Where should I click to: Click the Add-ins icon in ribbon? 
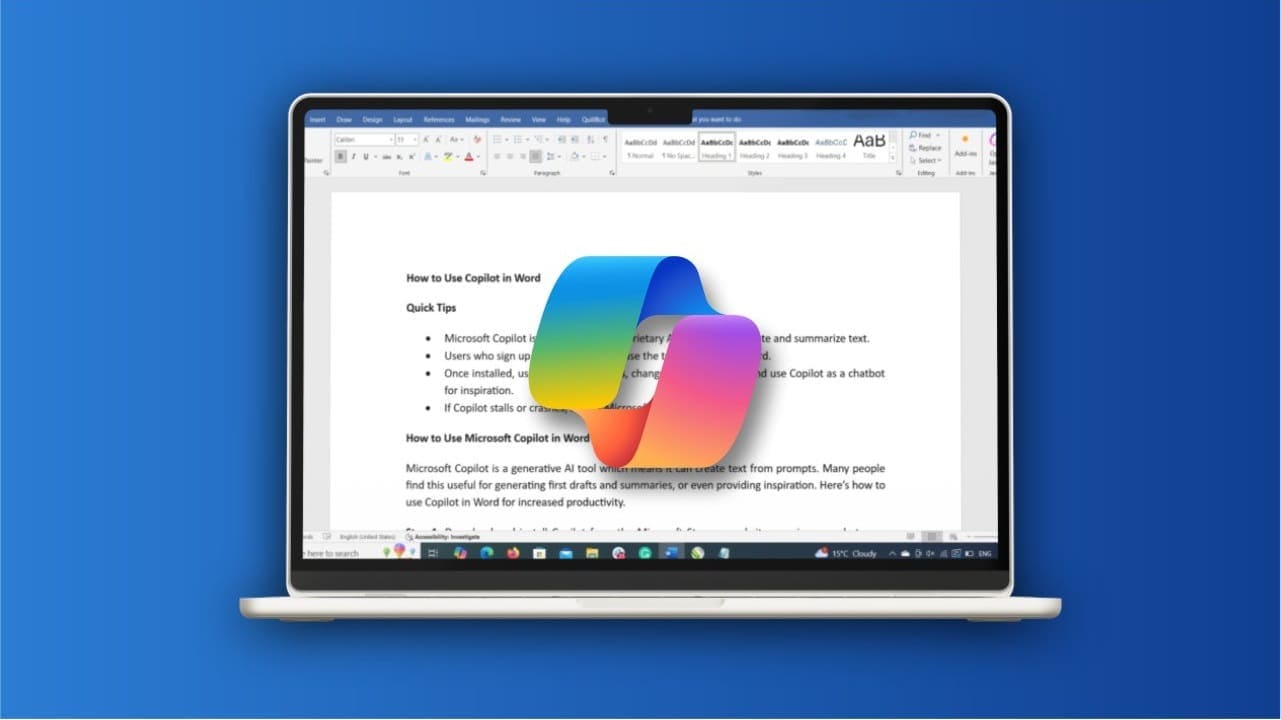[965, 145]
